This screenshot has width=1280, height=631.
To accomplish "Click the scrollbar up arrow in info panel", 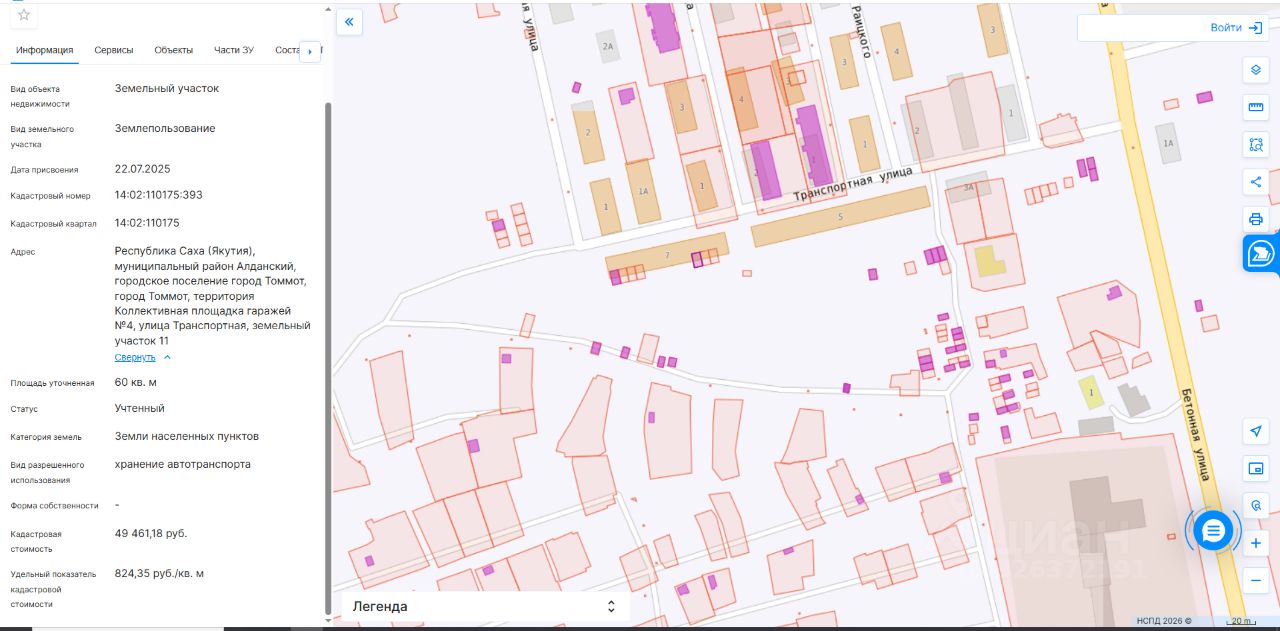I will tap(327, 8).
